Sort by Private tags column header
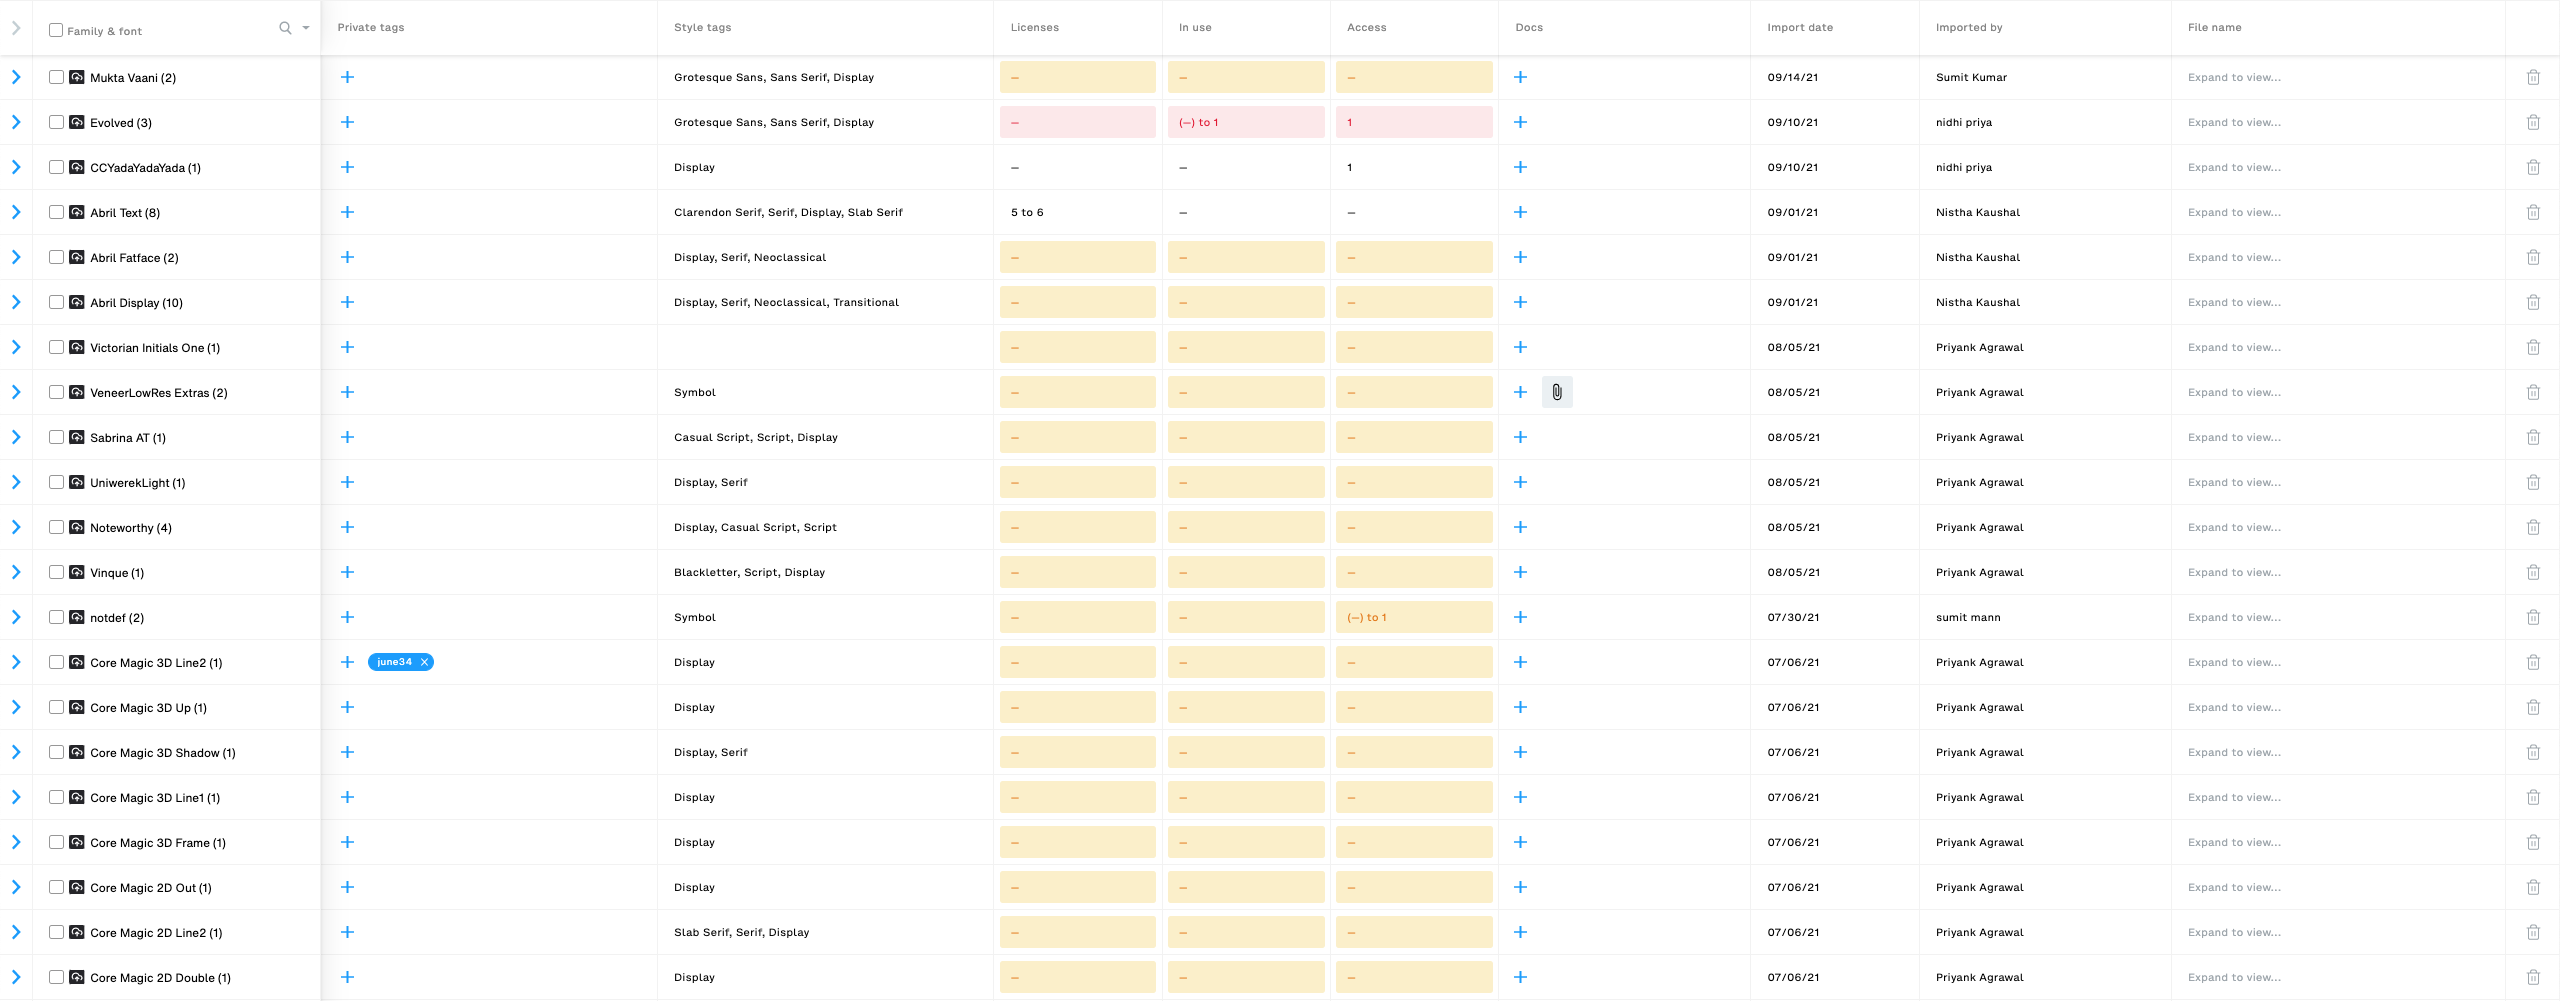The width and height of the screenshot is (2560, 1001). click(371, 27)
